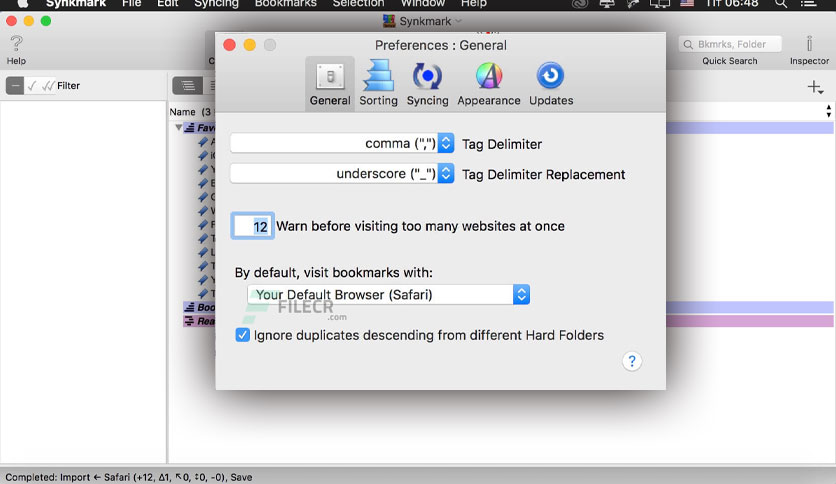Open the General preferences tab
Image resolution: width=836 pixels, height=484 pixels.
pos(329,84)
